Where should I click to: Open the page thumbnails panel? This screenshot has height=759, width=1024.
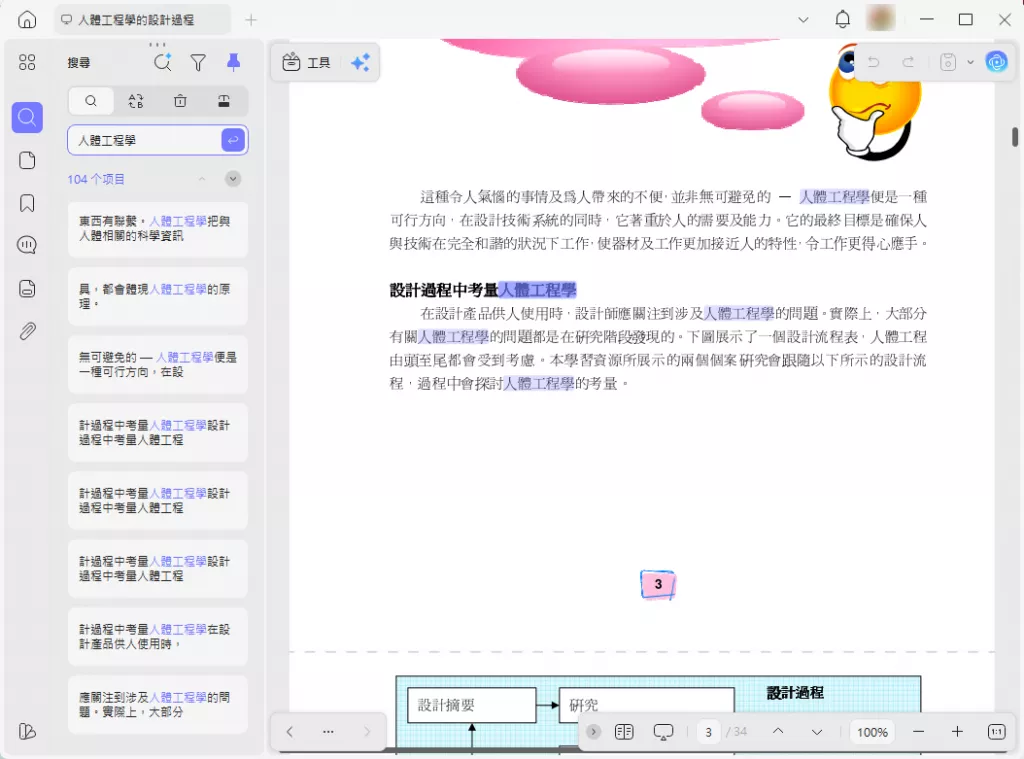(27, 160)
